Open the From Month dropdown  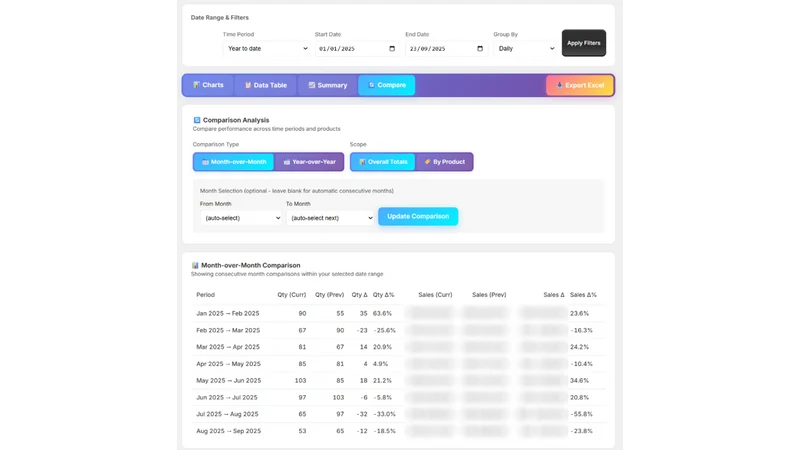(x=241, y=218)
